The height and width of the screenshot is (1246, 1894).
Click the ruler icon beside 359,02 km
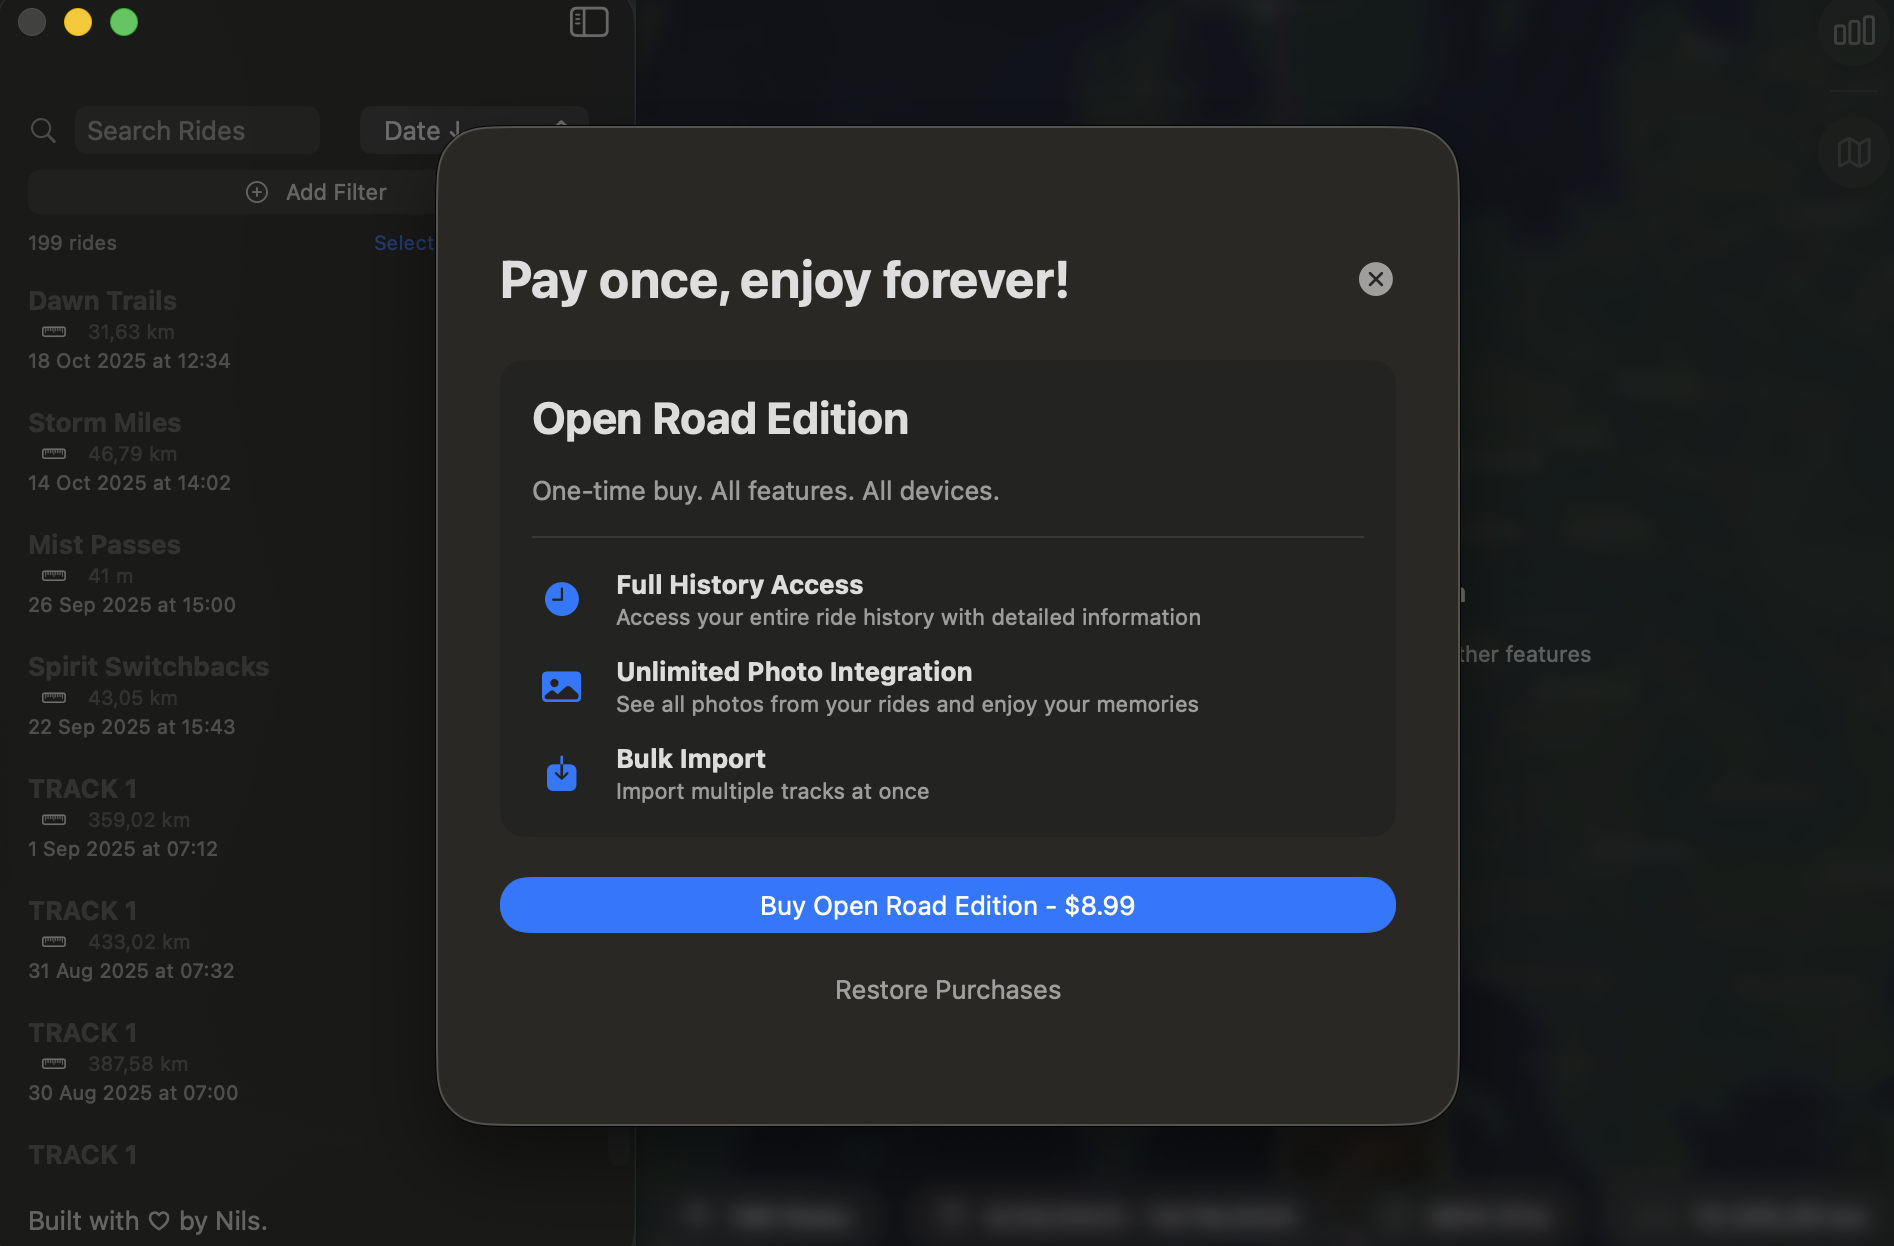coord(54,820)
